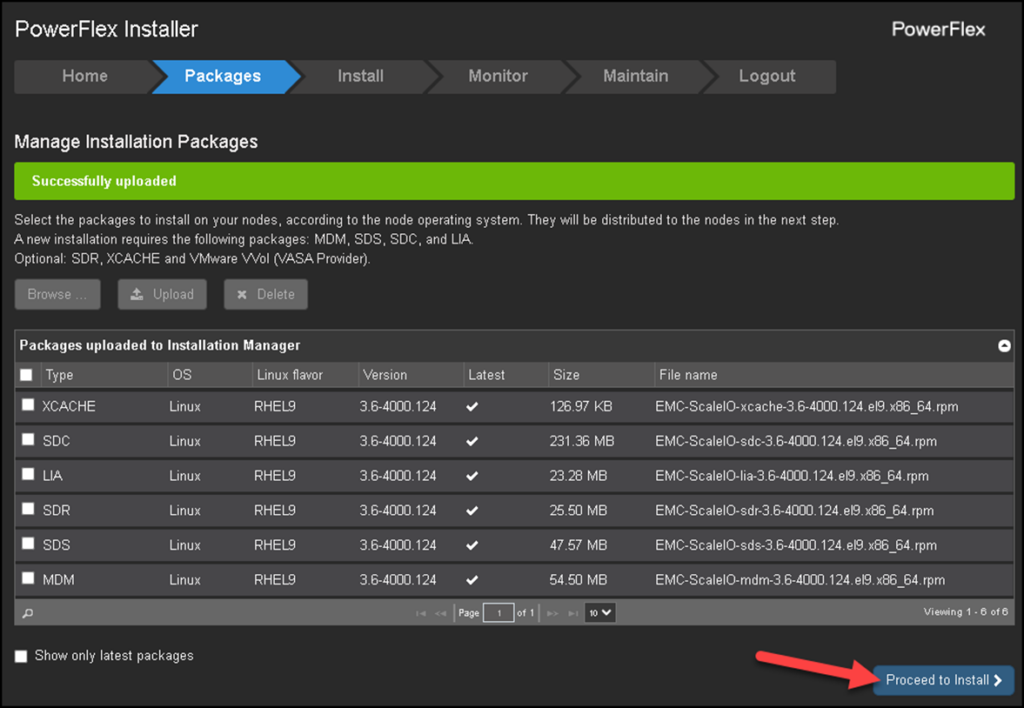Click the Proceed to Install button
This screenshot has height=708, width=1024.
(x=941, y=680)
